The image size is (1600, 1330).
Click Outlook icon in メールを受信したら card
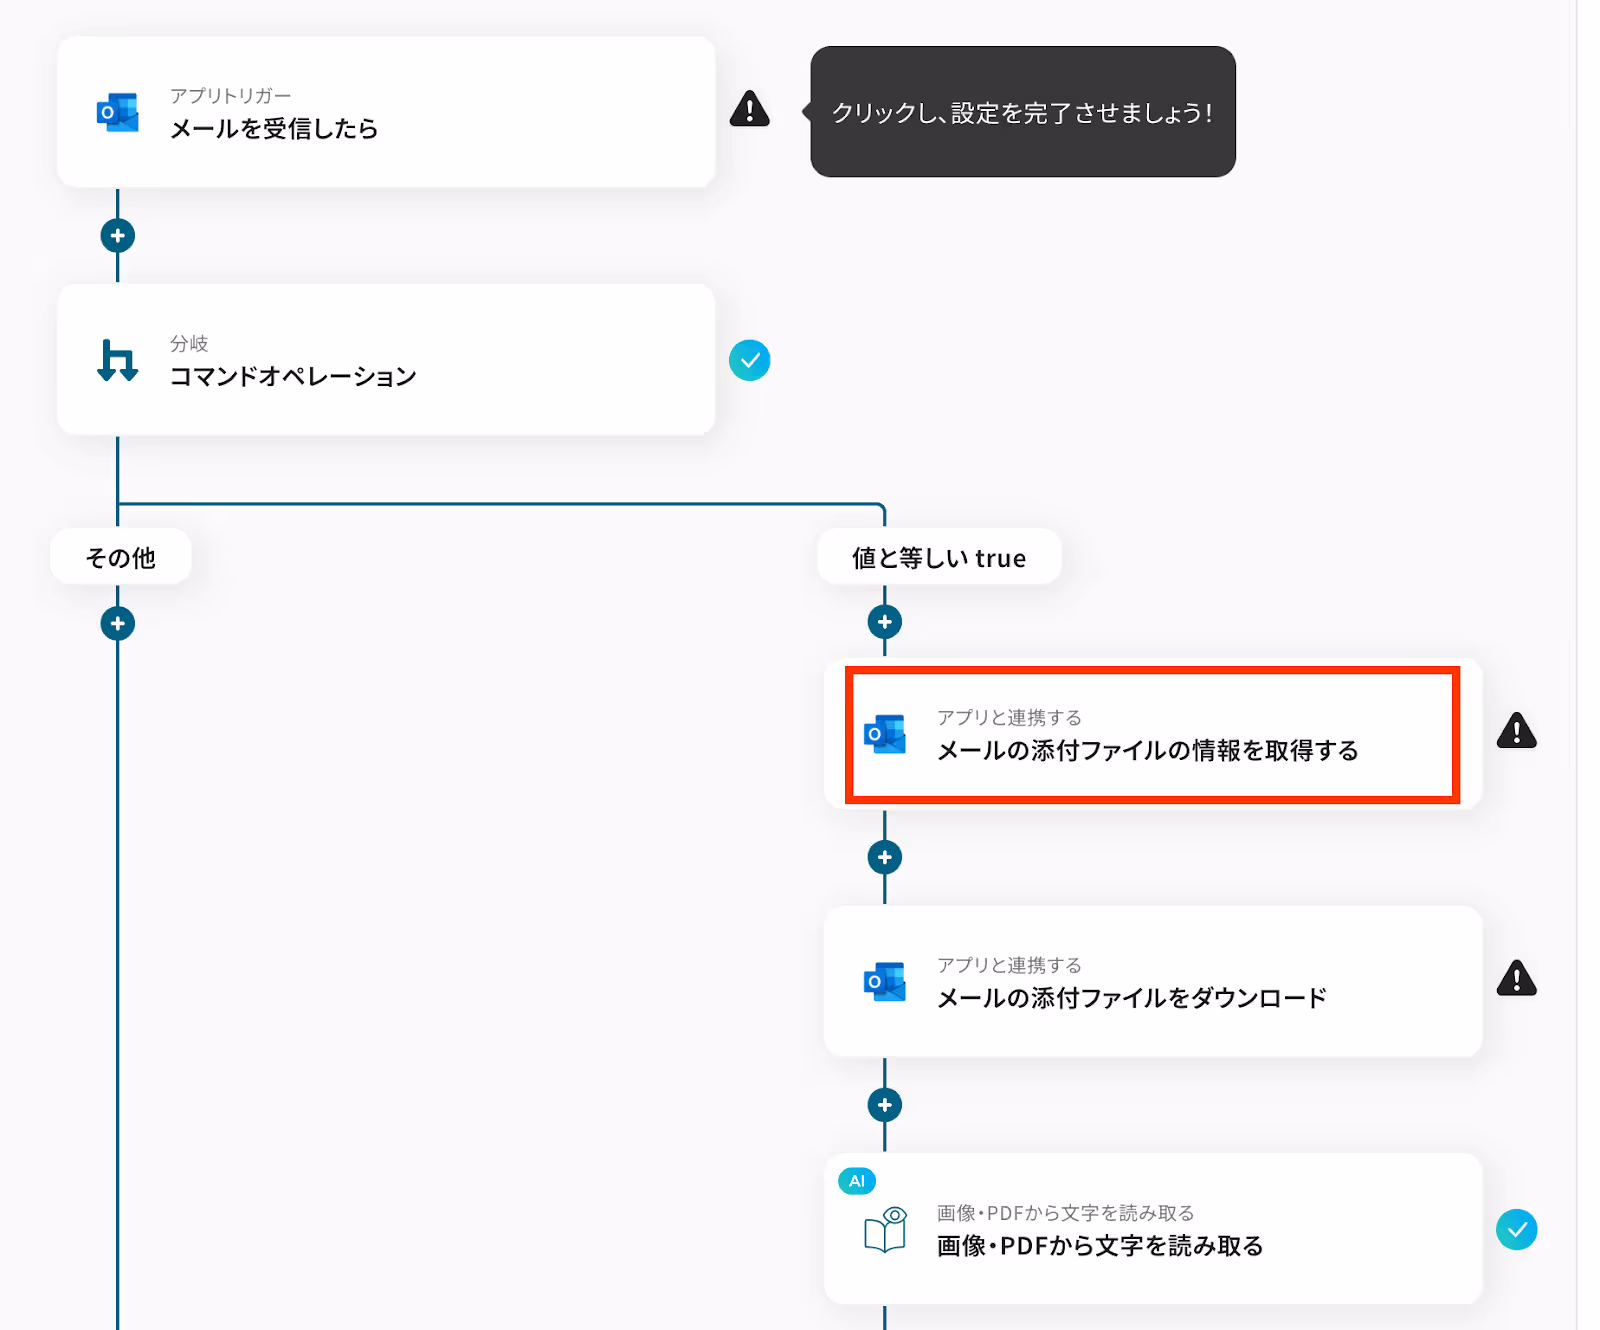pos(117,112)
